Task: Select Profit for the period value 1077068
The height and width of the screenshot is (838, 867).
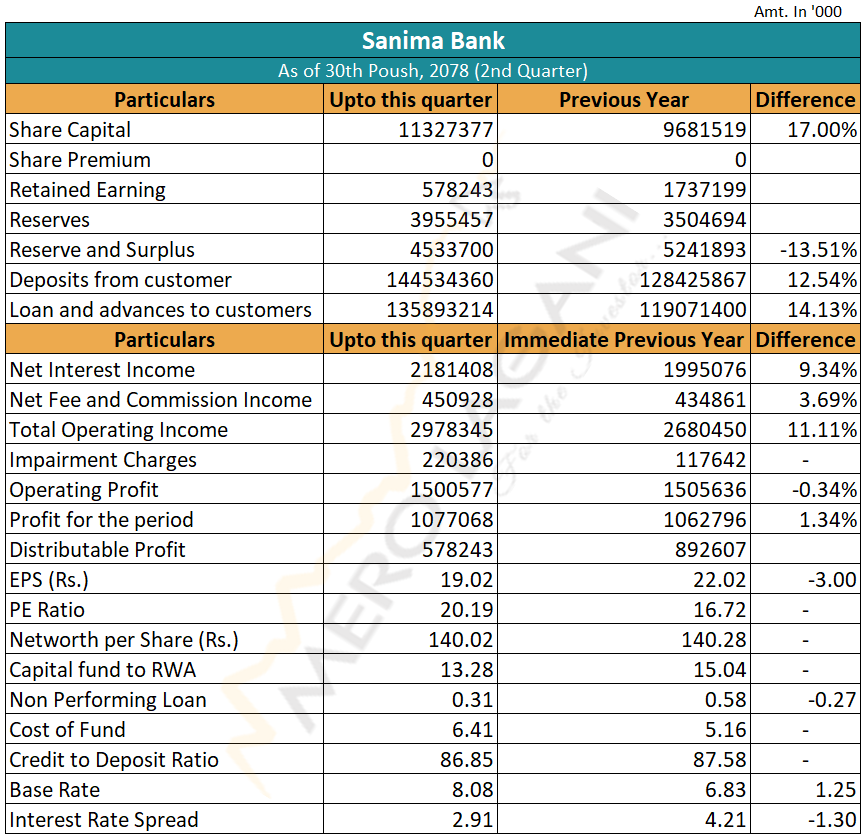Action: (452, 520)
